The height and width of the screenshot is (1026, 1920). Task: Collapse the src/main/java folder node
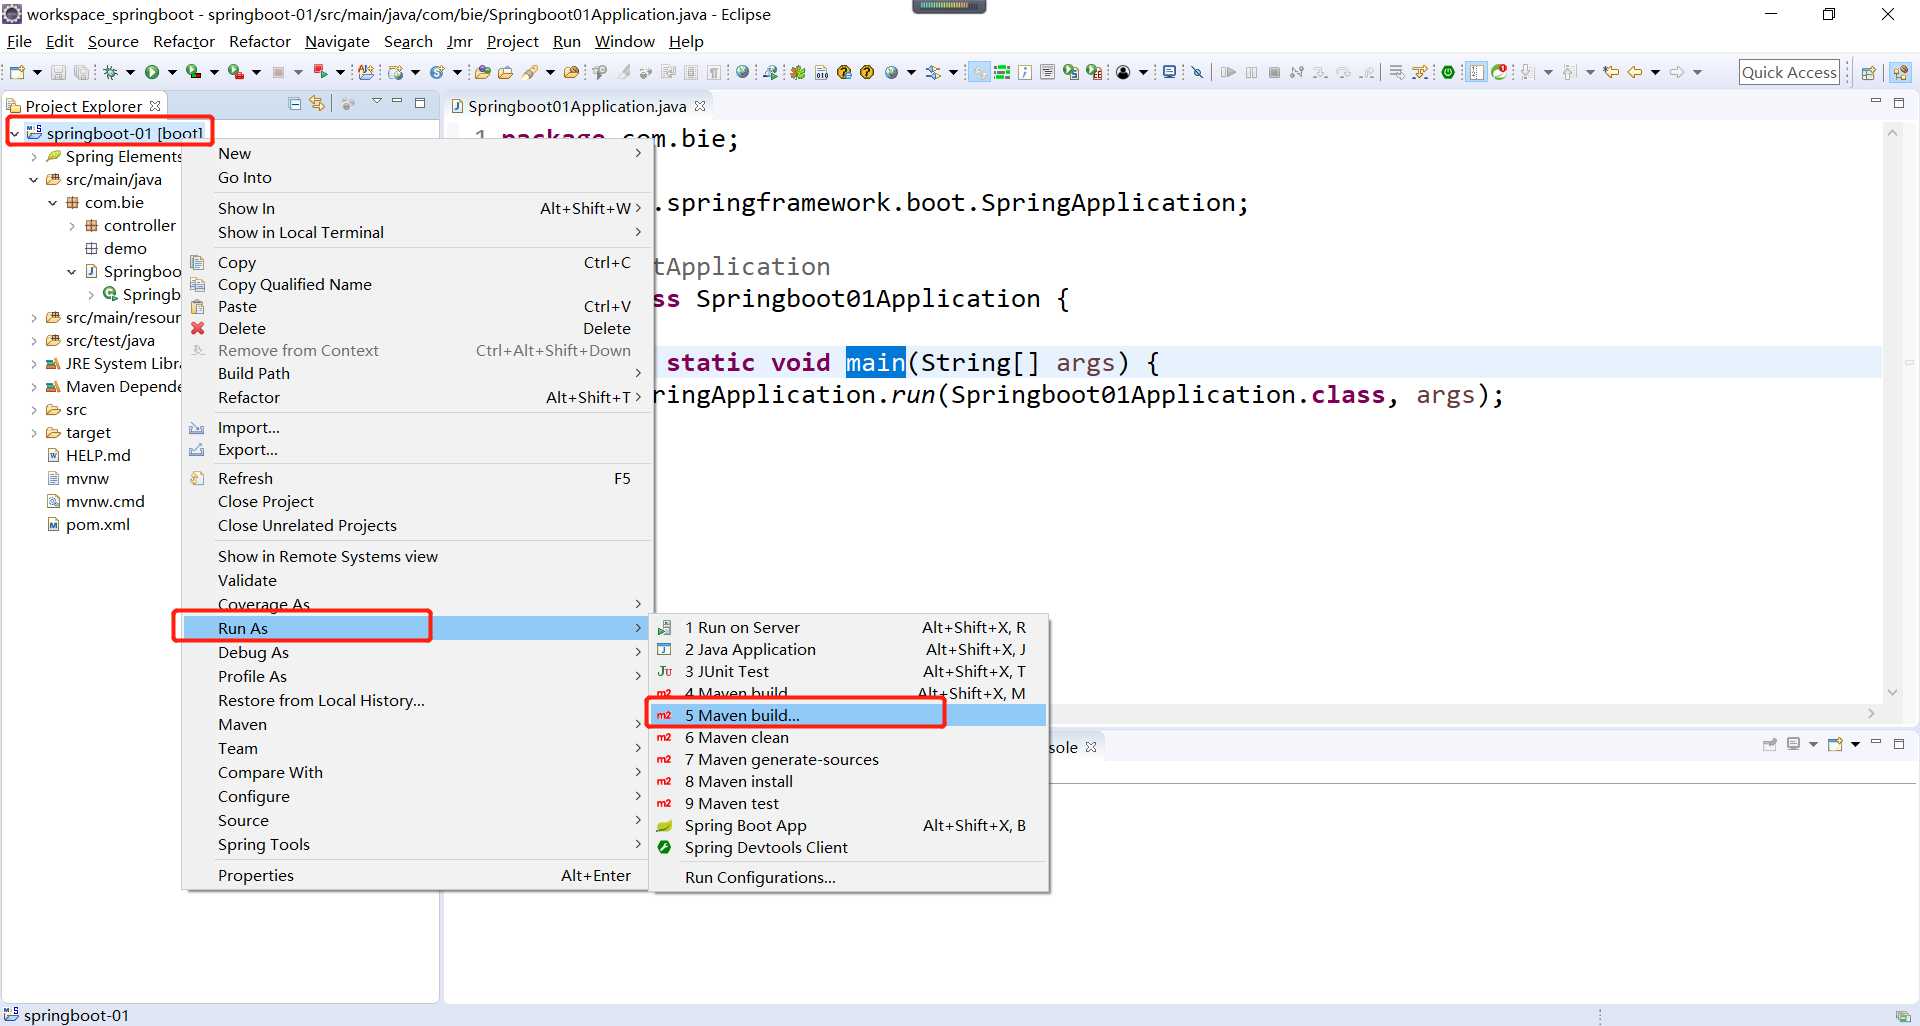pos(34,180)
